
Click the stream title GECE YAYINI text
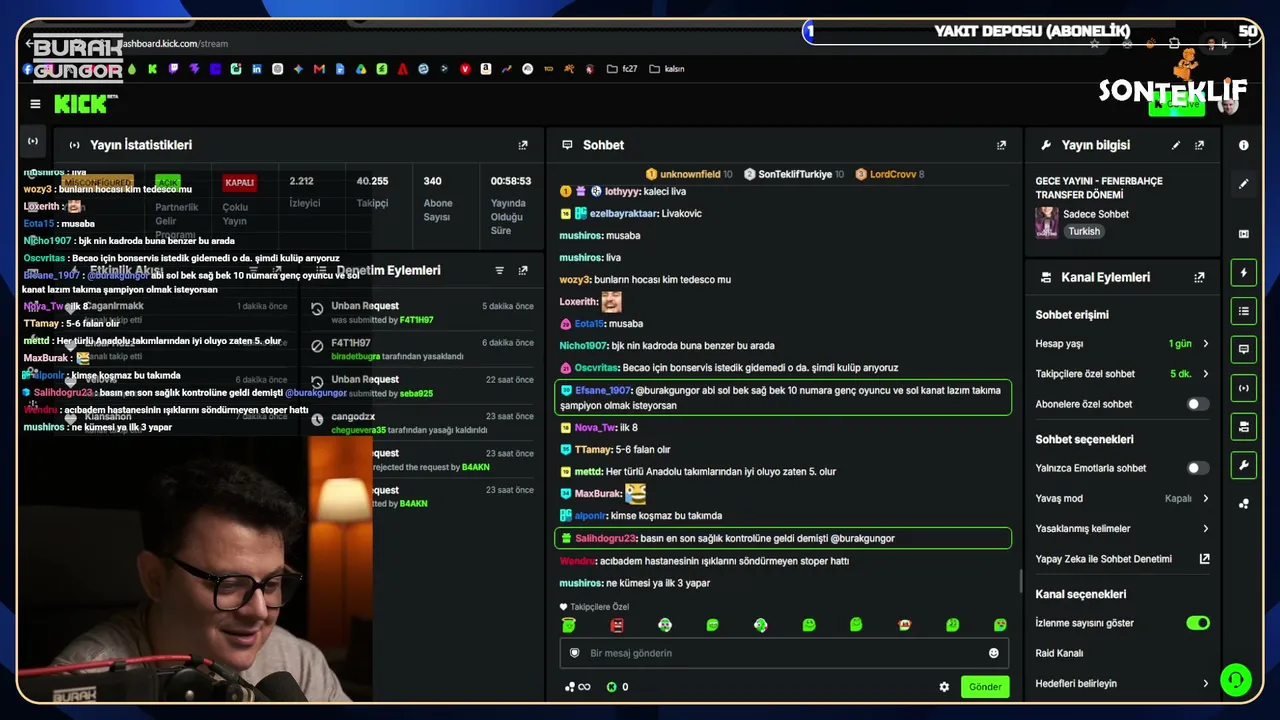tap(1099, 188)
